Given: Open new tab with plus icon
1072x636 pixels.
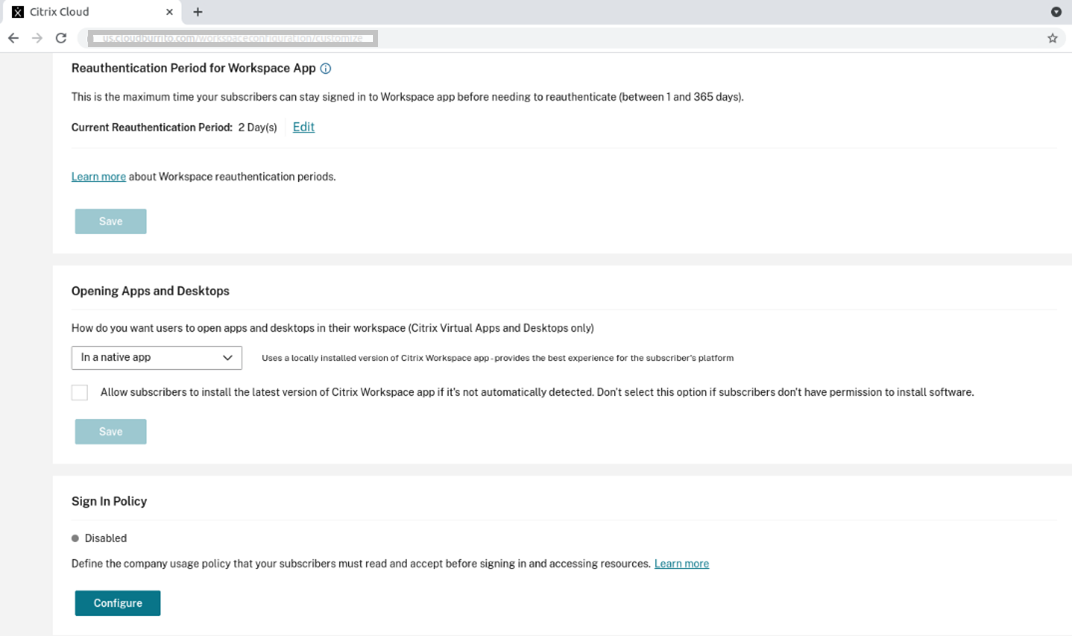Looking at the screenshot, I should (x=198, y=12).
